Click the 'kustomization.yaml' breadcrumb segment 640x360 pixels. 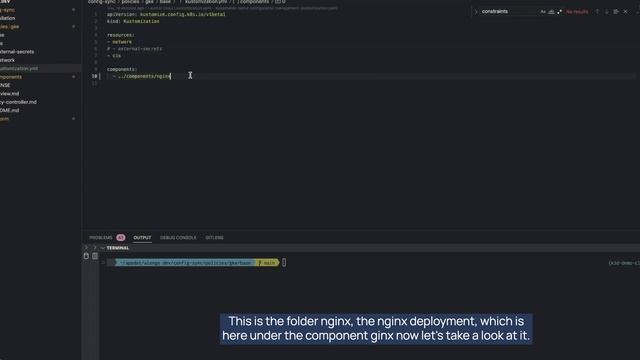click(206, 2)
